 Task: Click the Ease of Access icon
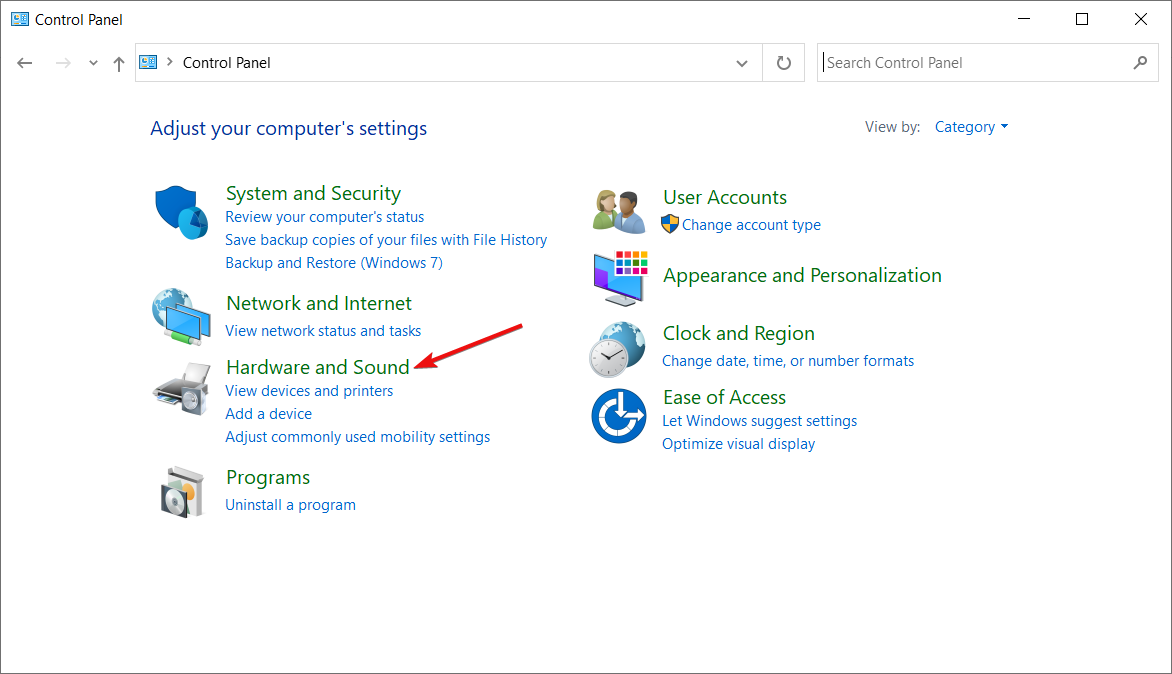(x=618, y=415)
